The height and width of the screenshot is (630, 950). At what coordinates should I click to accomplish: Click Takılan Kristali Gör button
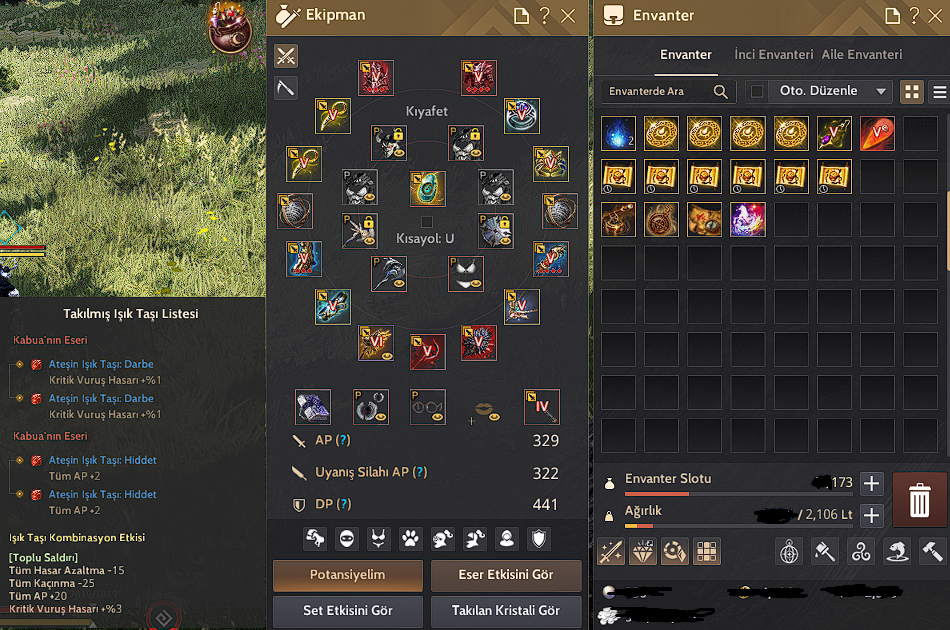(x=506, y=611)
